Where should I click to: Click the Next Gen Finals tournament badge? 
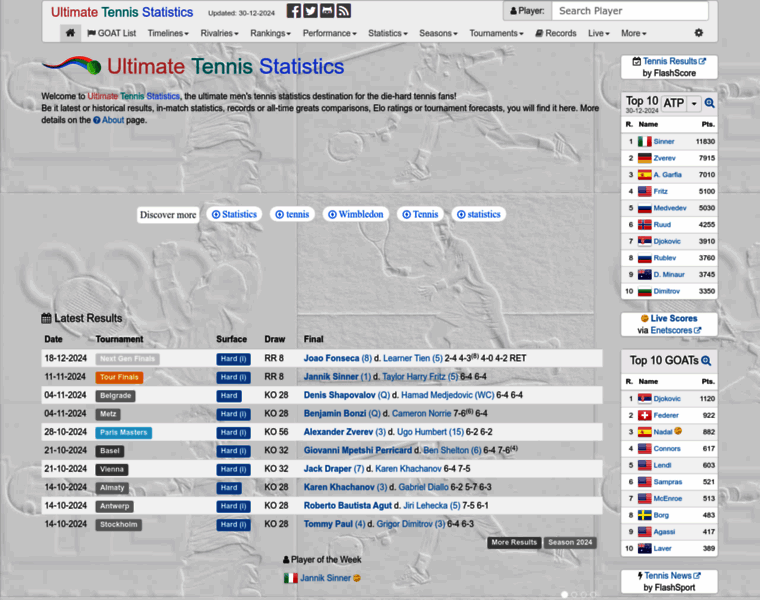point(127,359)
